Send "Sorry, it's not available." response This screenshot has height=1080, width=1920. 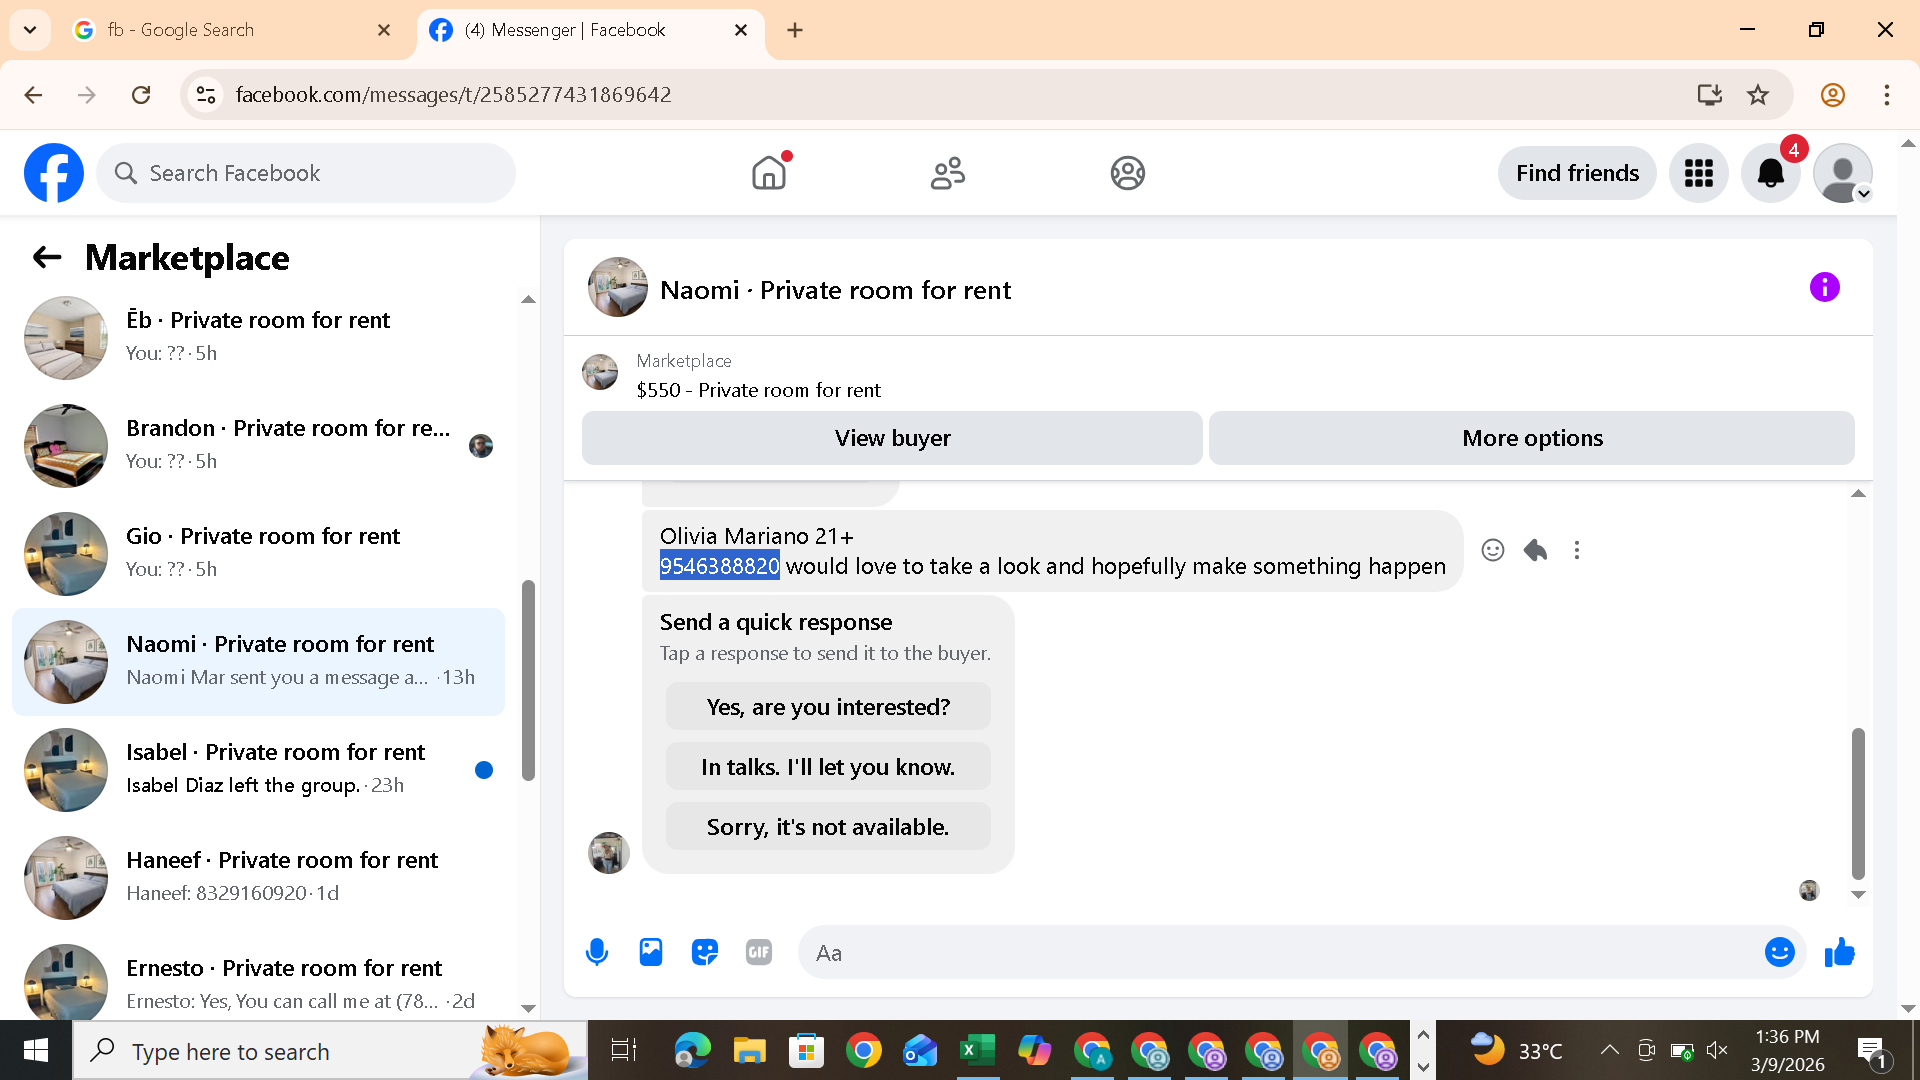click(x=827, y=827)
